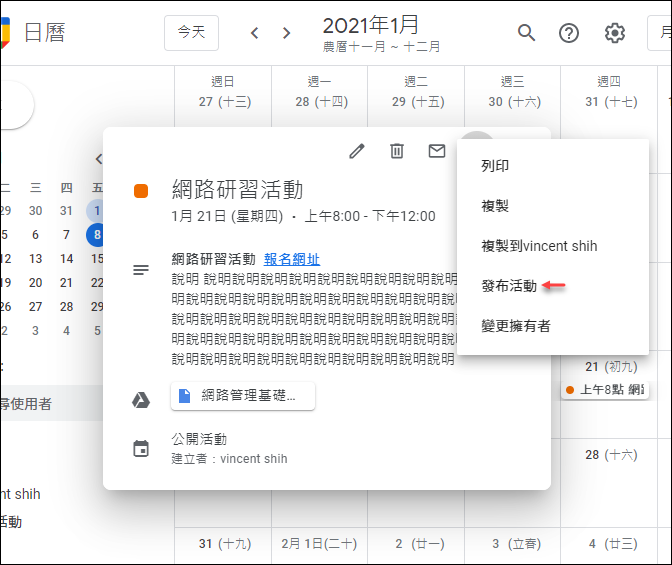The height and width of the screenshot is (565, 672).
Task: Click event time 上午8:00 - 下午12:00 text
Action: (370, 216)
